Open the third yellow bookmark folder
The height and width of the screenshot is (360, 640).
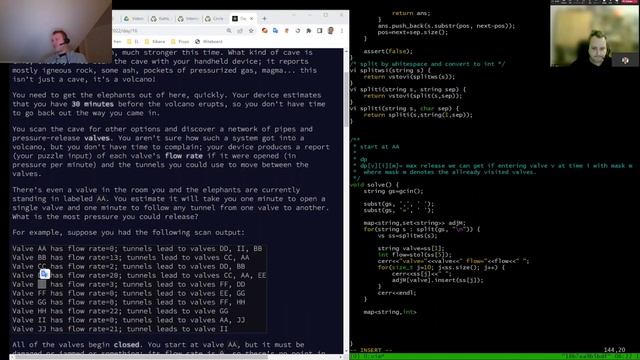click(180, 42)
